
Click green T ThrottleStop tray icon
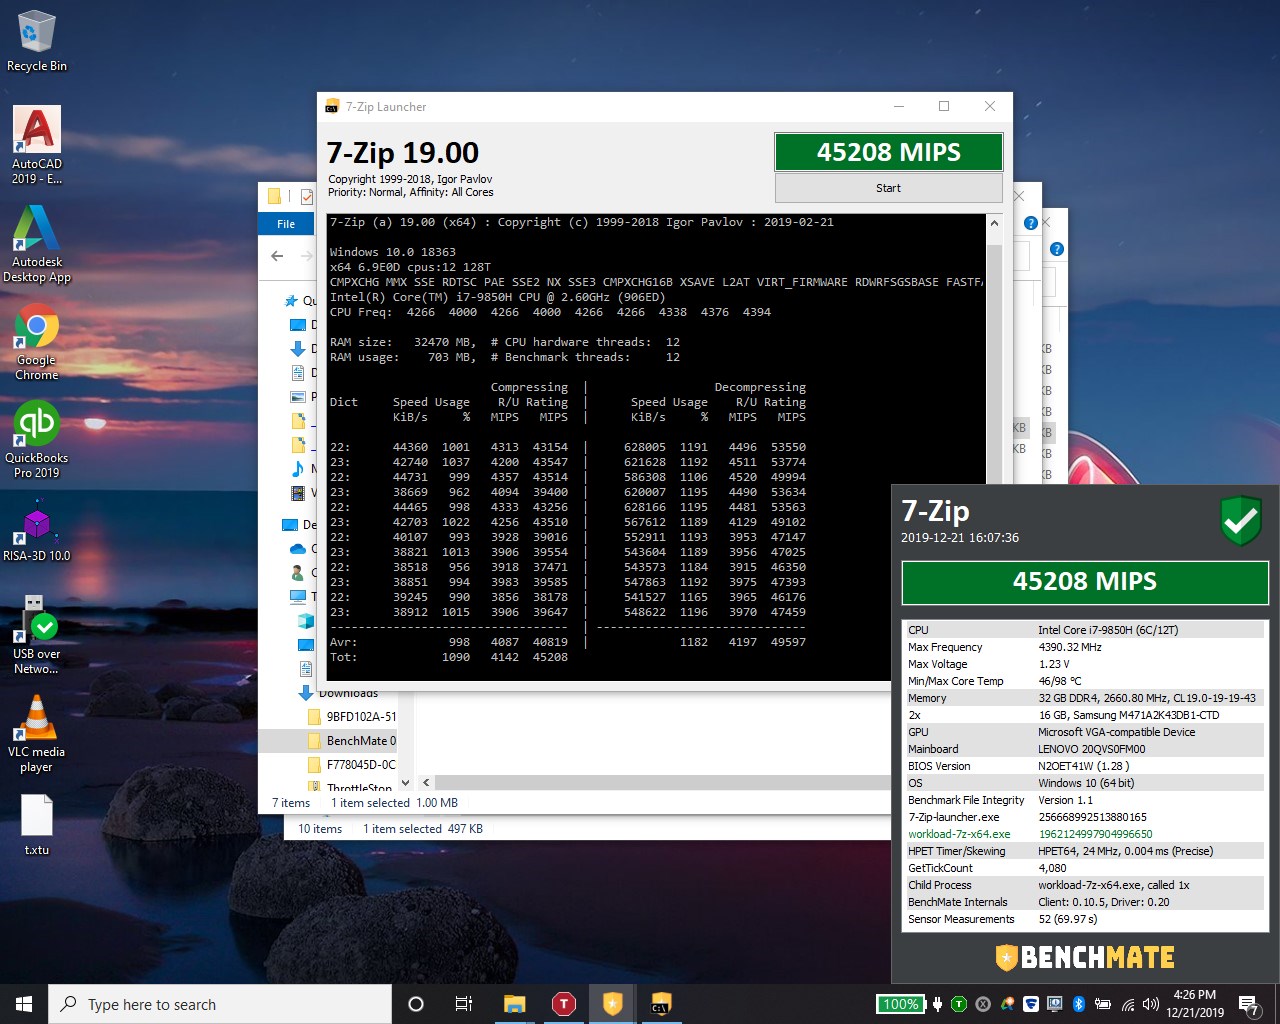[x=959, y=1004]
